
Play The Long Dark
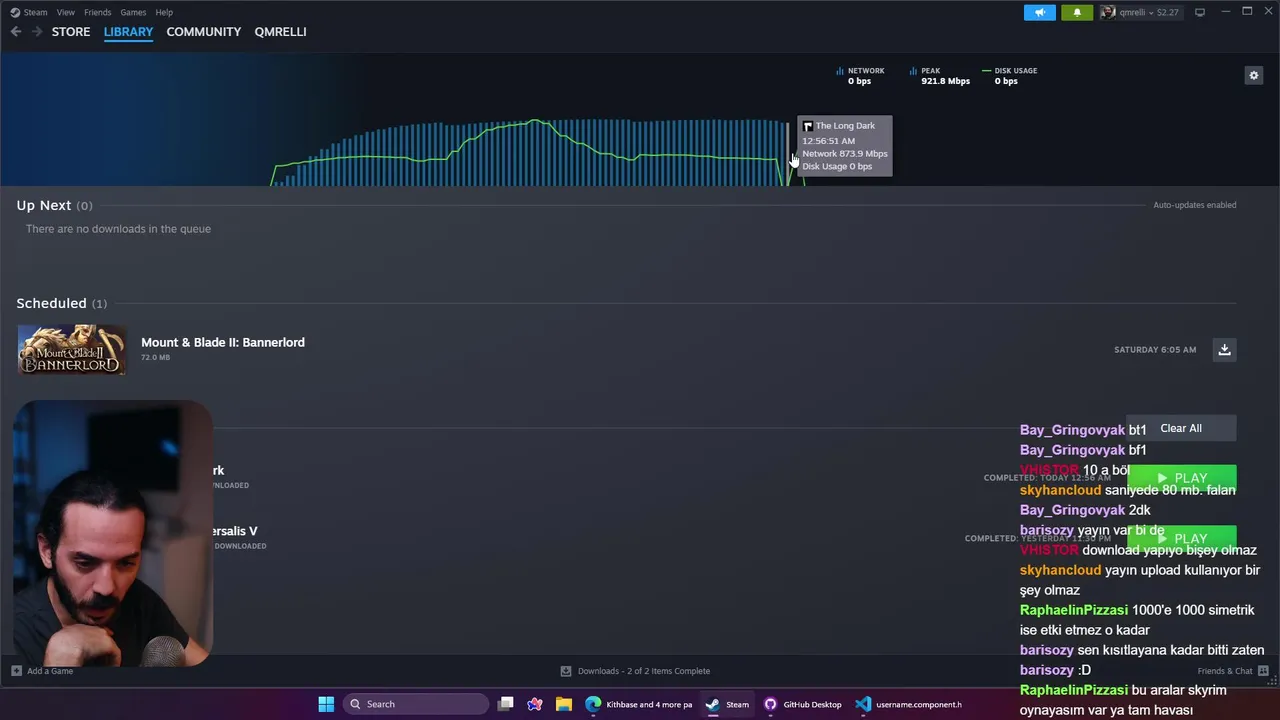pos(1182,478)
